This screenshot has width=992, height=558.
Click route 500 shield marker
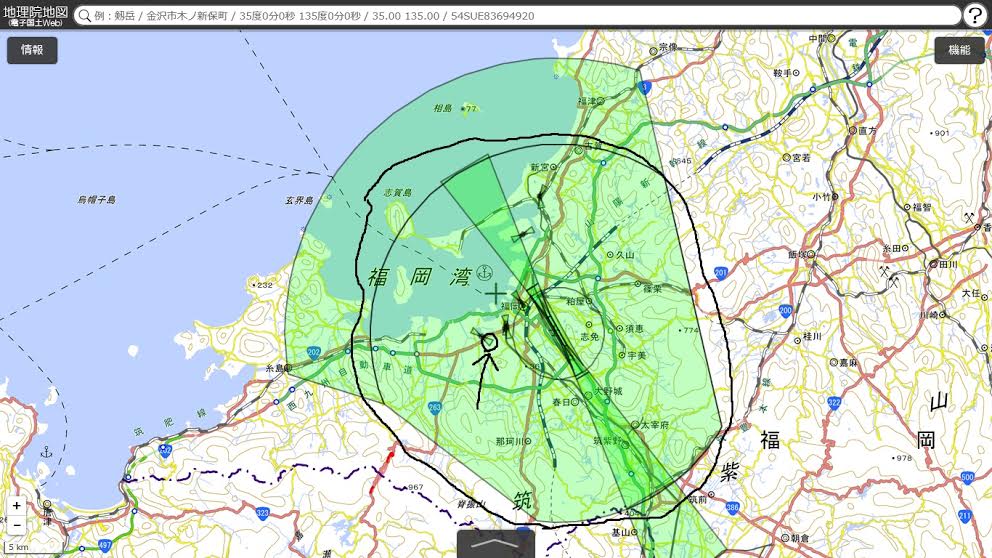coord(967,477)
